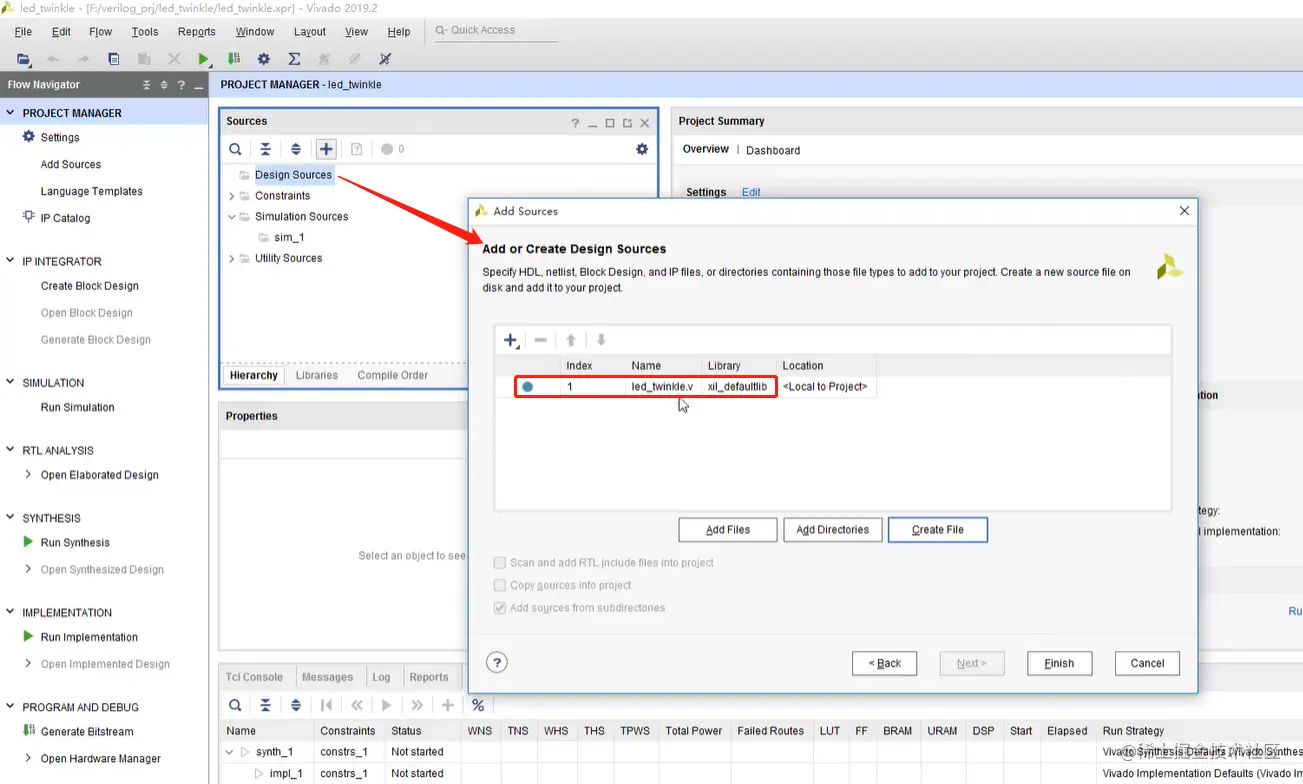Open the Reports menu
The image size is (1303, 784).
pos(197,32)
